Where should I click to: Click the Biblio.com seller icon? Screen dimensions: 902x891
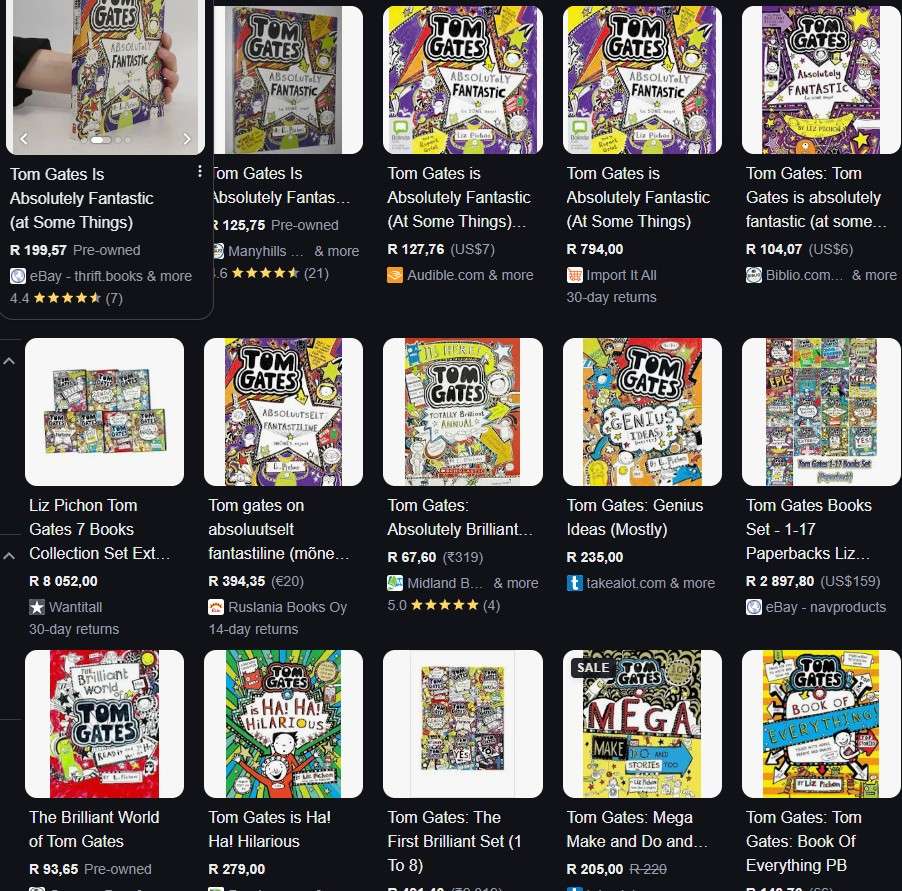(x=754, y=275)
